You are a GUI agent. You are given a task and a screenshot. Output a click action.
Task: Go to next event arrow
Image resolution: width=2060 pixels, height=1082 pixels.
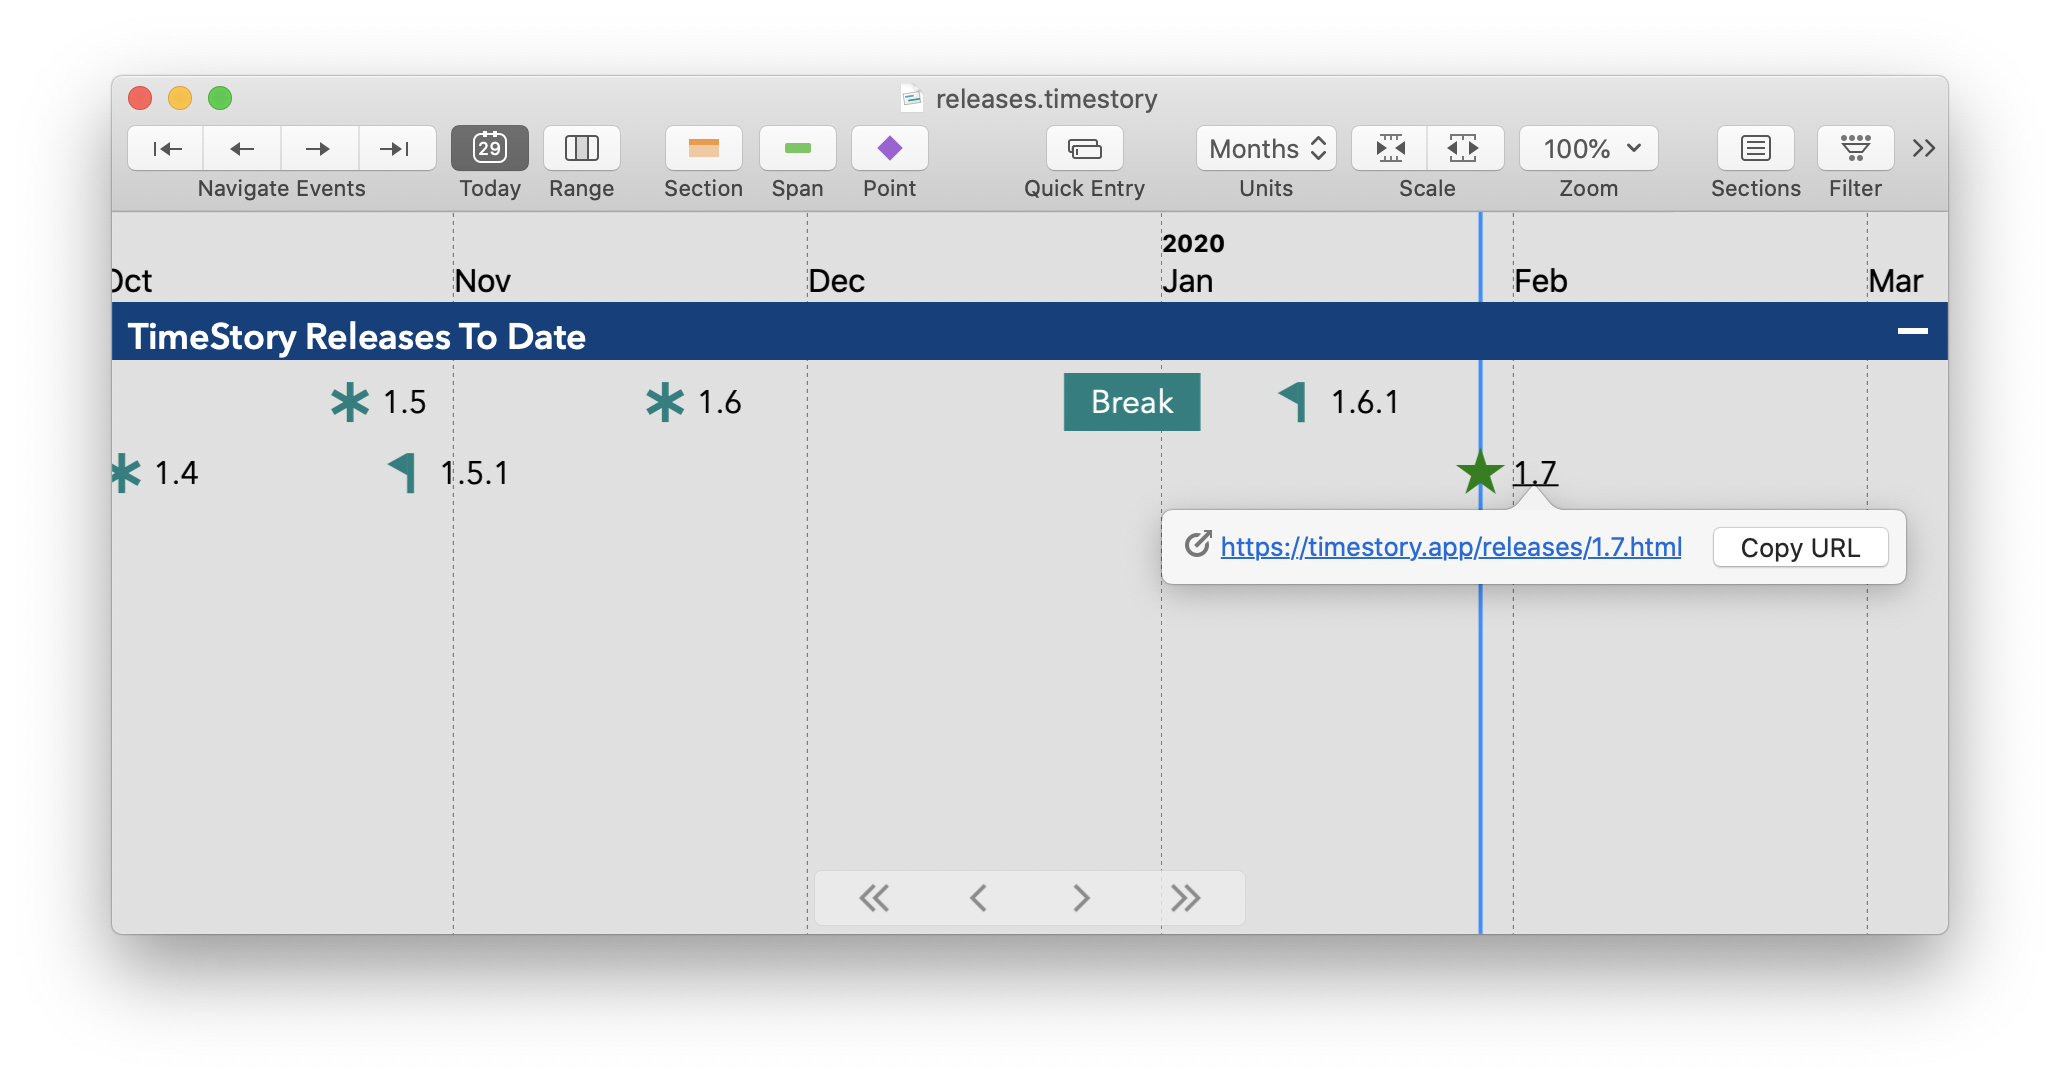point(318,149)
